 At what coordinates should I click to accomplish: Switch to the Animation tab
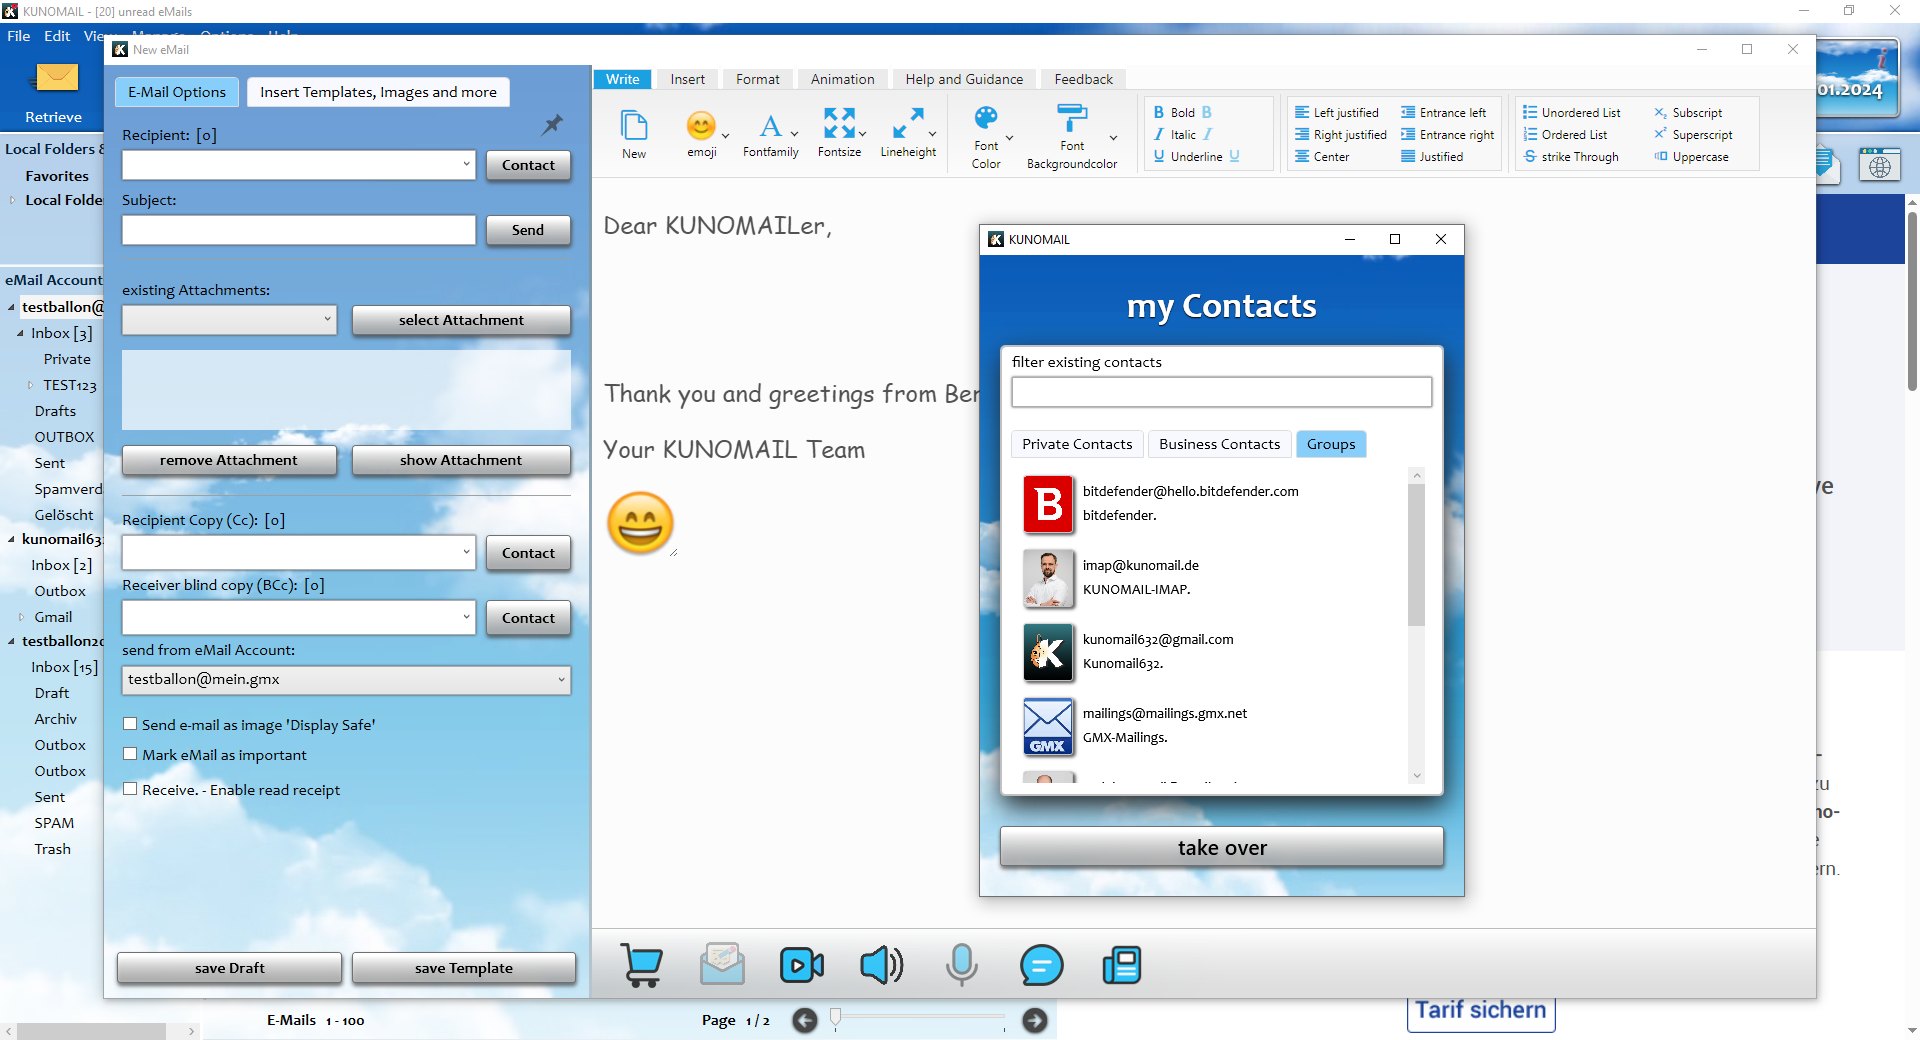tap(842, 79)
